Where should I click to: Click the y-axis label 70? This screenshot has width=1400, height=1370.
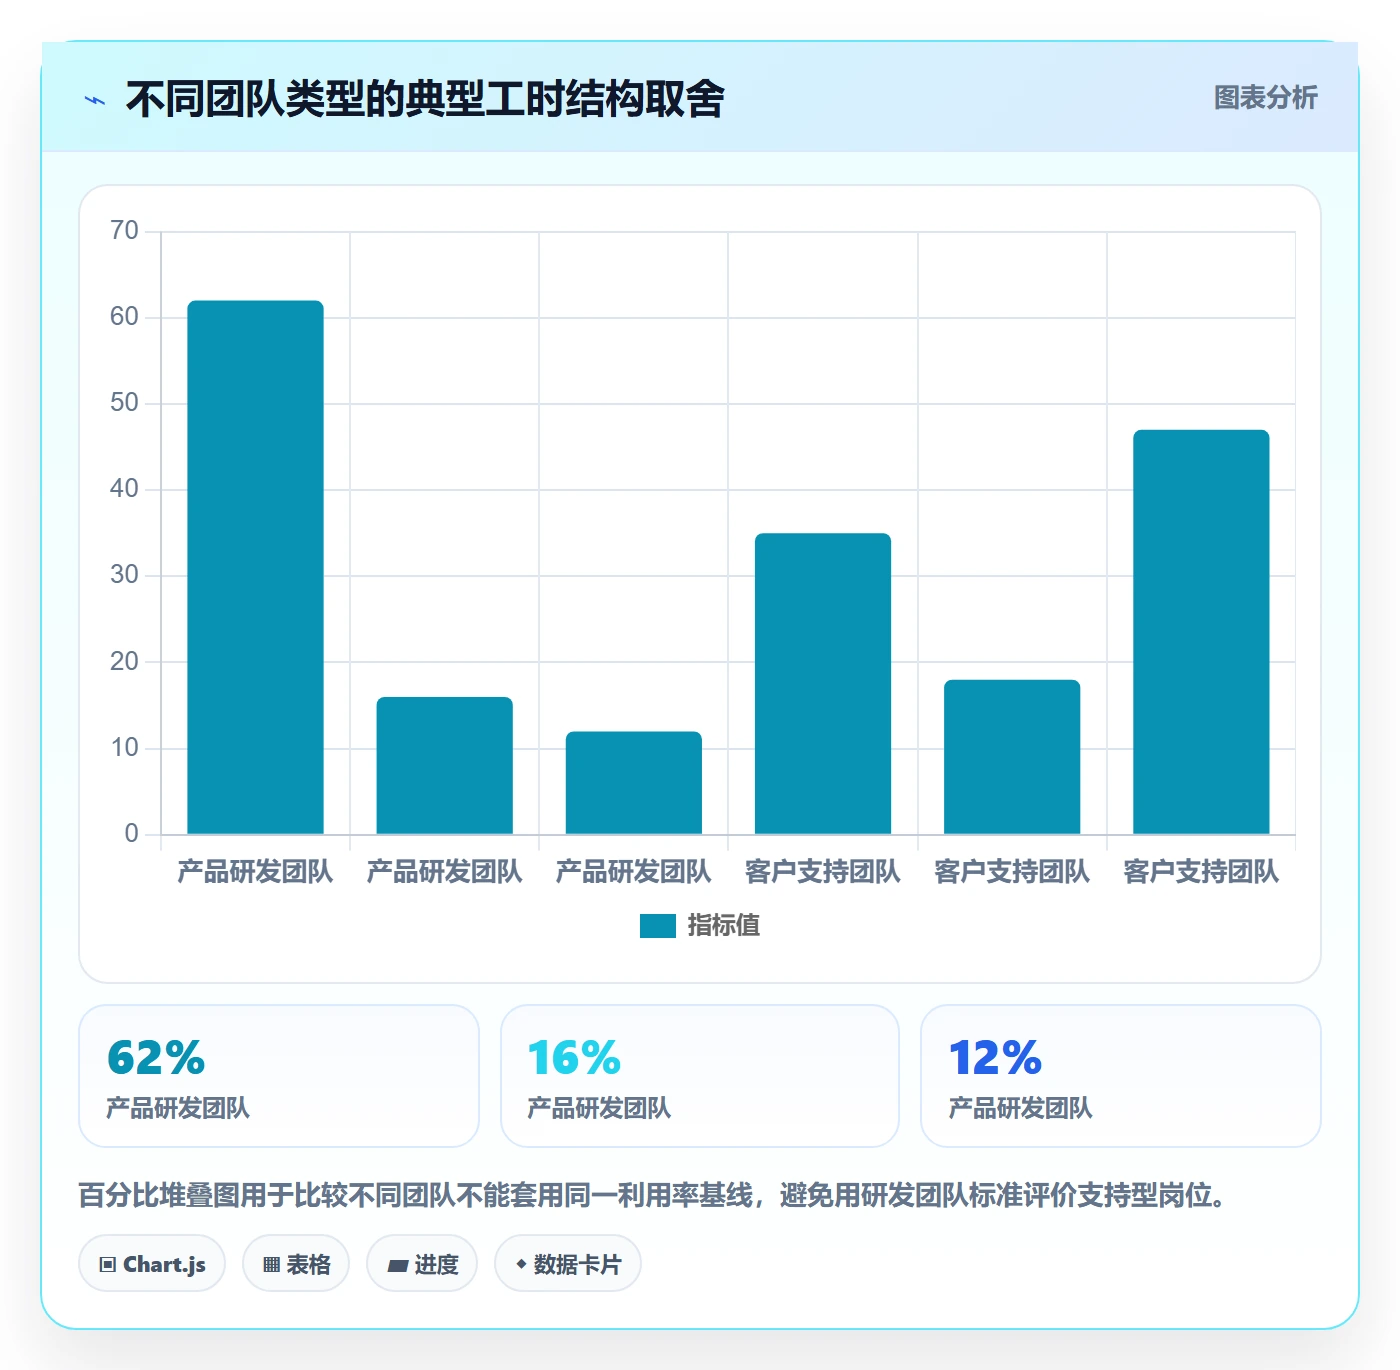click(x=125, y=231)
